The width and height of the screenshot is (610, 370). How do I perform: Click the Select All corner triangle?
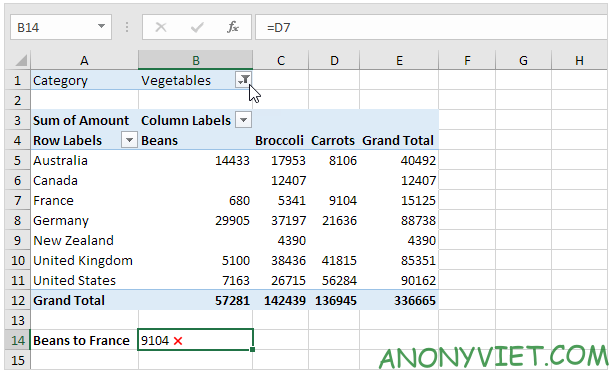20,60
